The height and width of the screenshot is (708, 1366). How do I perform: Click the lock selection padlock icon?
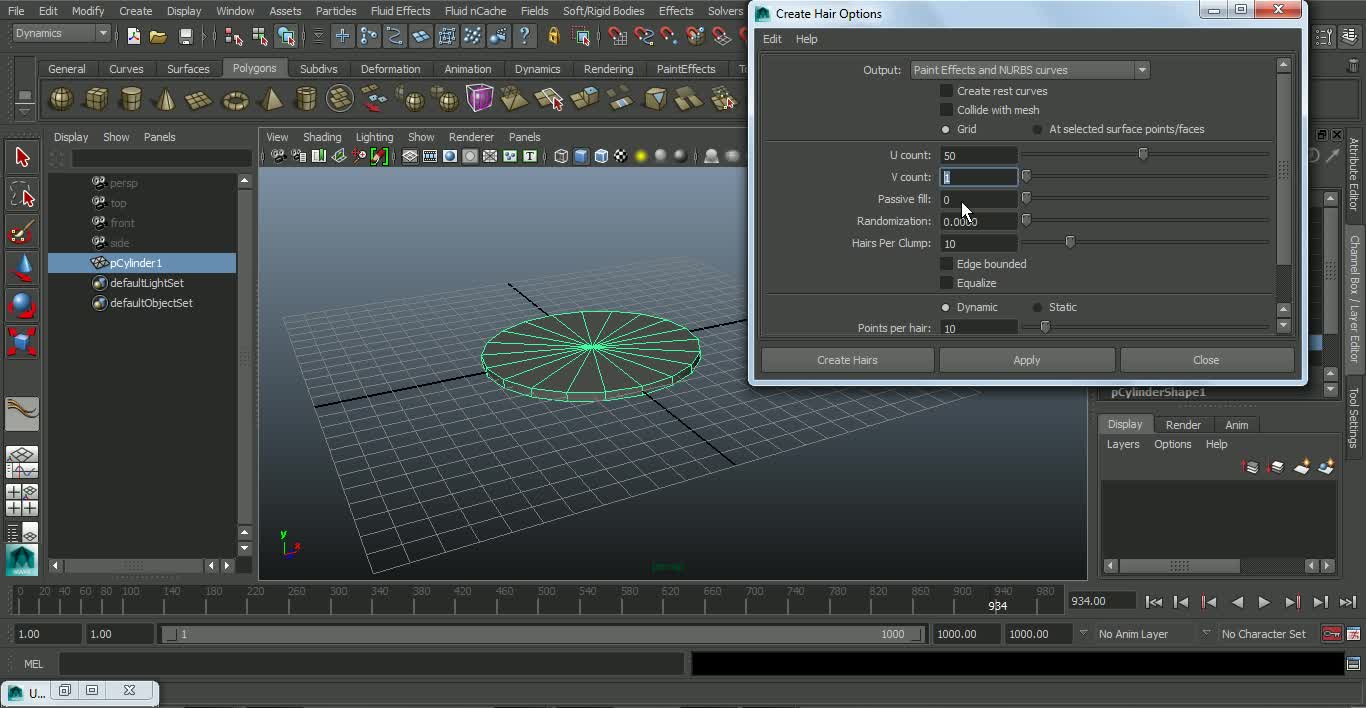[x=553, y=36]
